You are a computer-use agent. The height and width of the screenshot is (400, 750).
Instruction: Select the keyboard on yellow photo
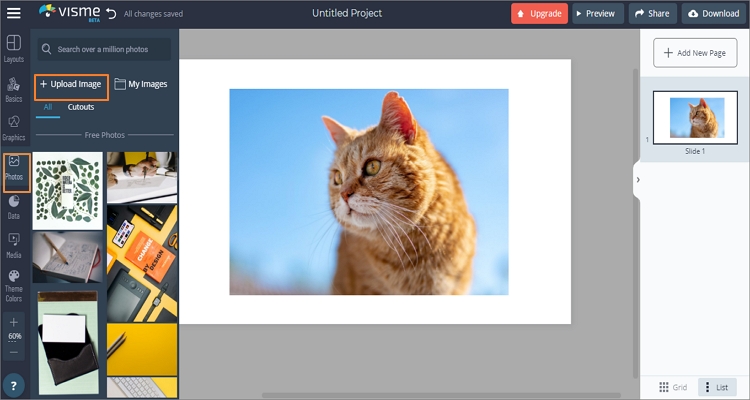pyautogui.click(x=142, y=387)
